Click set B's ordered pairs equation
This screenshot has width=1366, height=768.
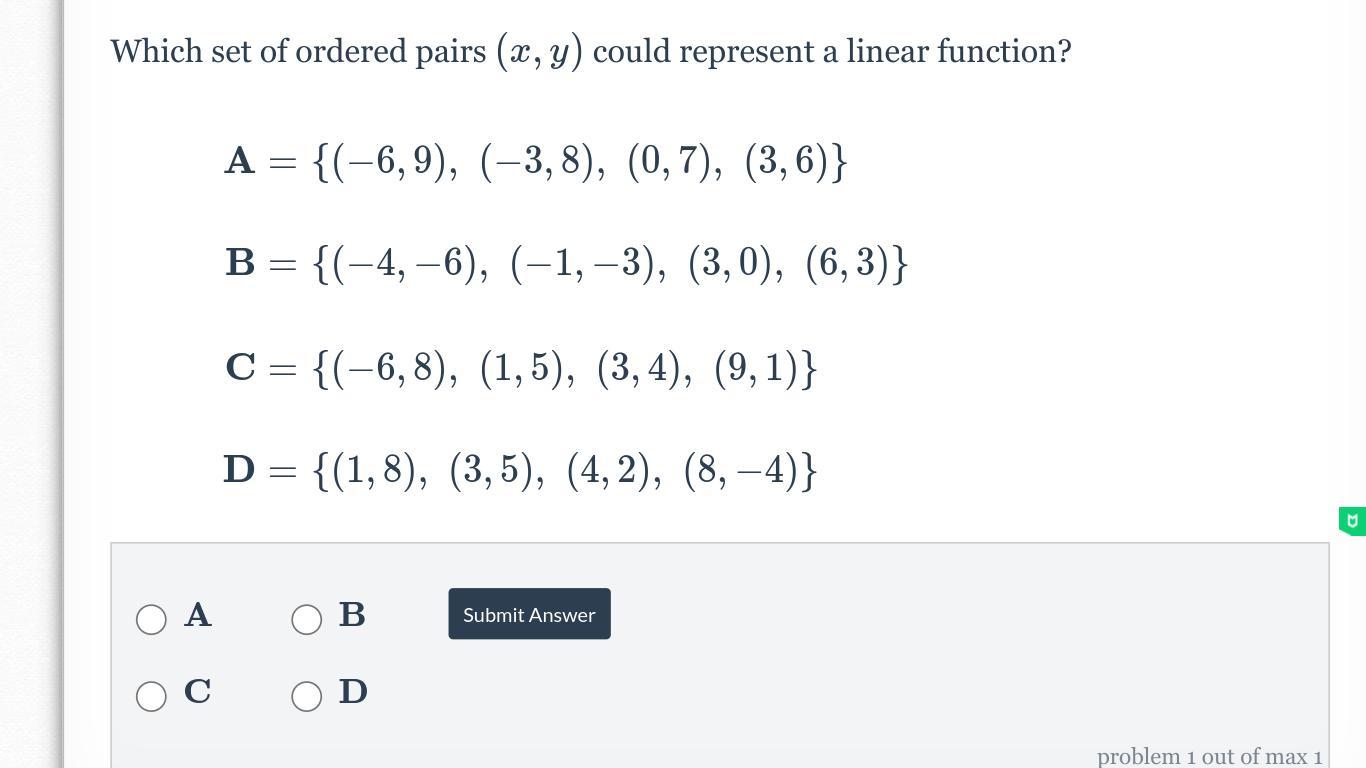(x=566, y=263)
